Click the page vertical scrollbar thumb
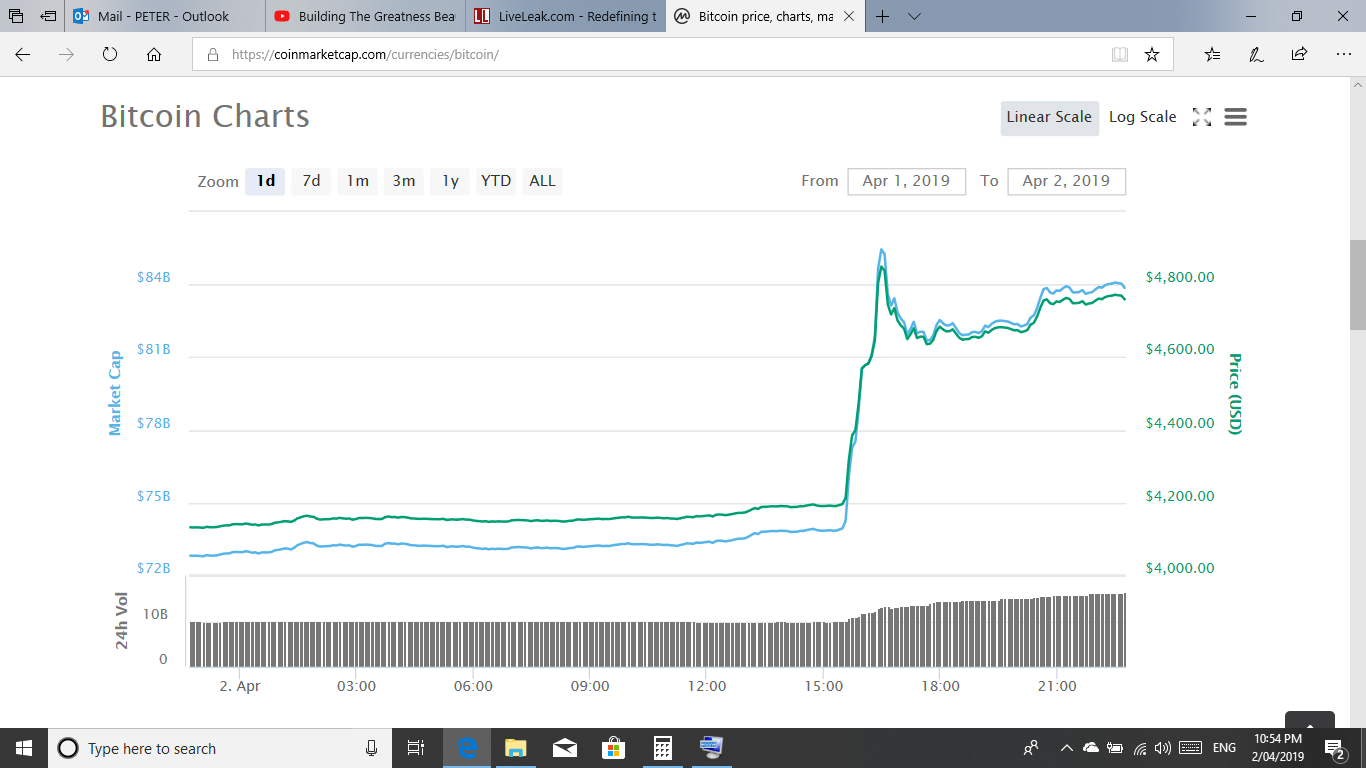1366x768 pixels. [x=1357, y=285]
